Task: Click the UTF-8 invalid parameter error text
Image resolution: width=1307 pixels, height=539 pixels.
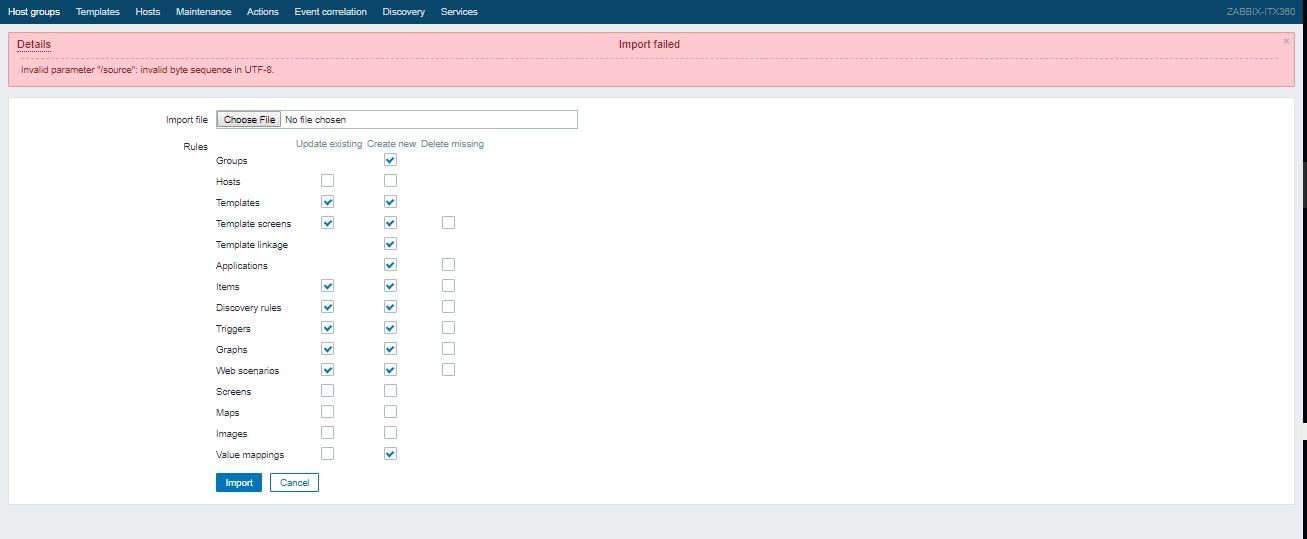Action: pos(147,70)
